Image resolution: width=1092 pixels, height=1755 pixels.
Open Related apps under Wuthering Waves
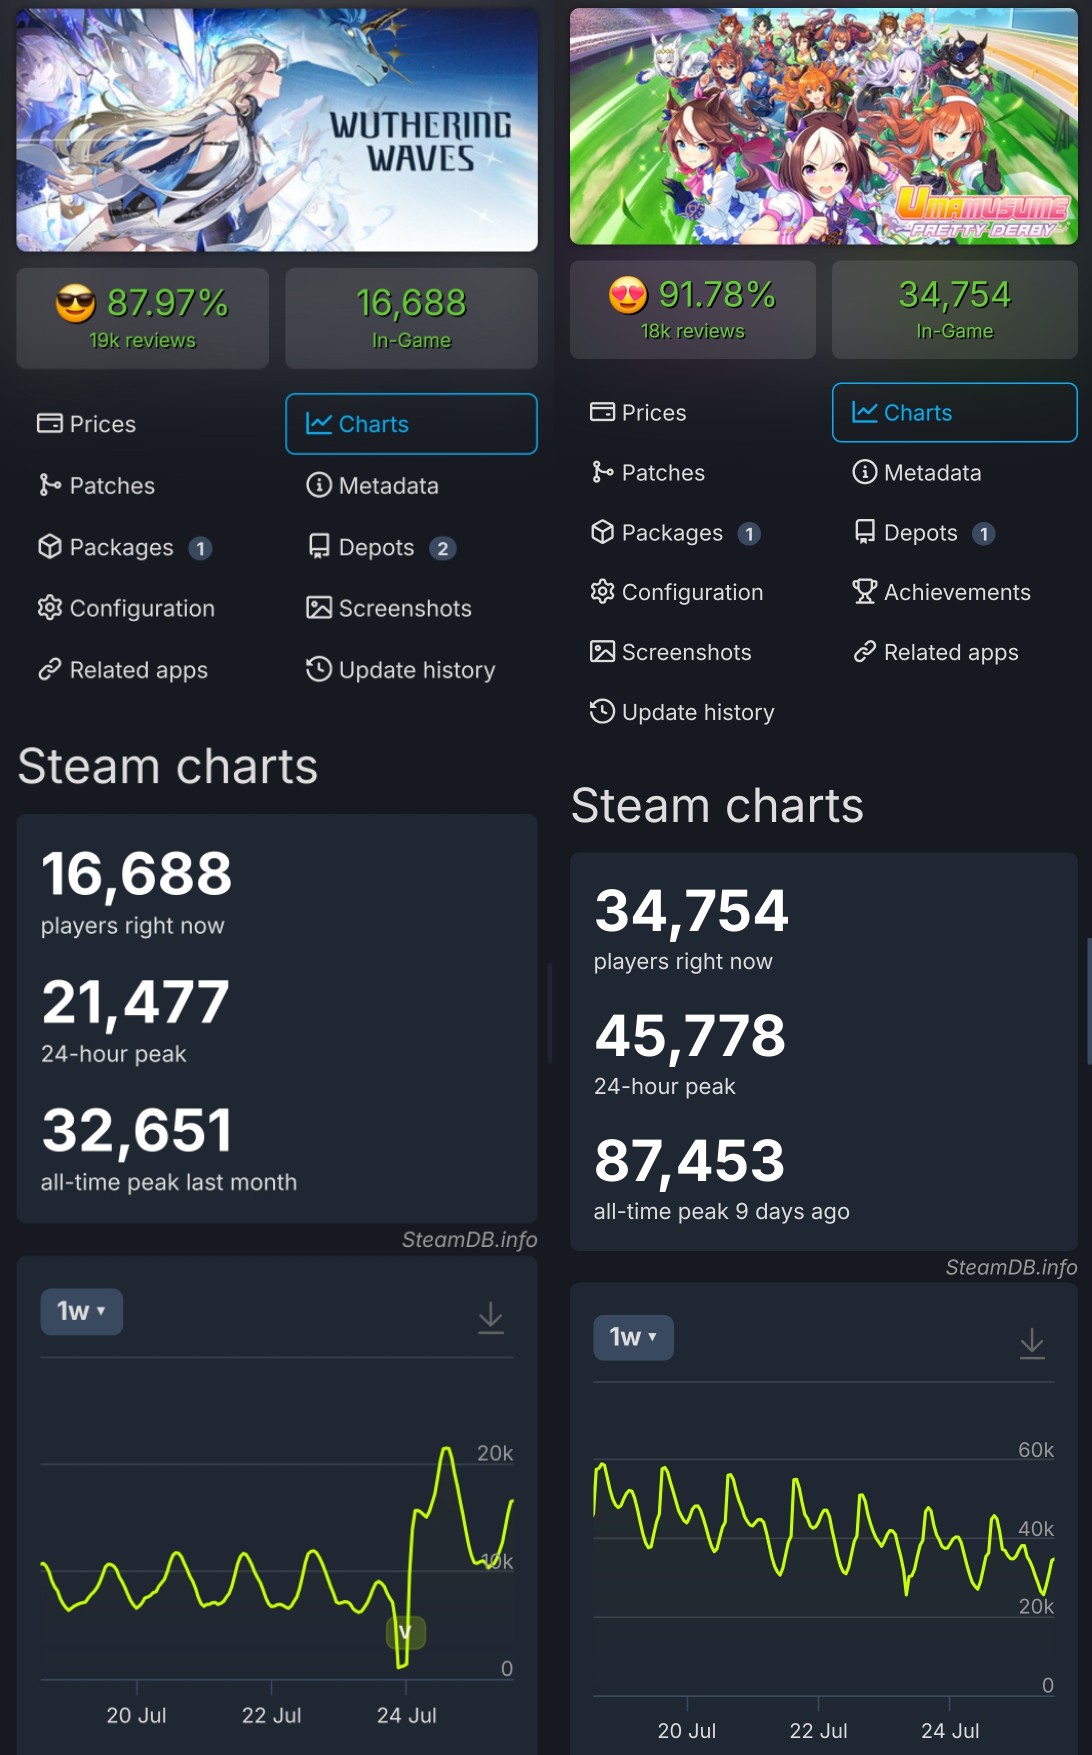(x=122, y=670)
